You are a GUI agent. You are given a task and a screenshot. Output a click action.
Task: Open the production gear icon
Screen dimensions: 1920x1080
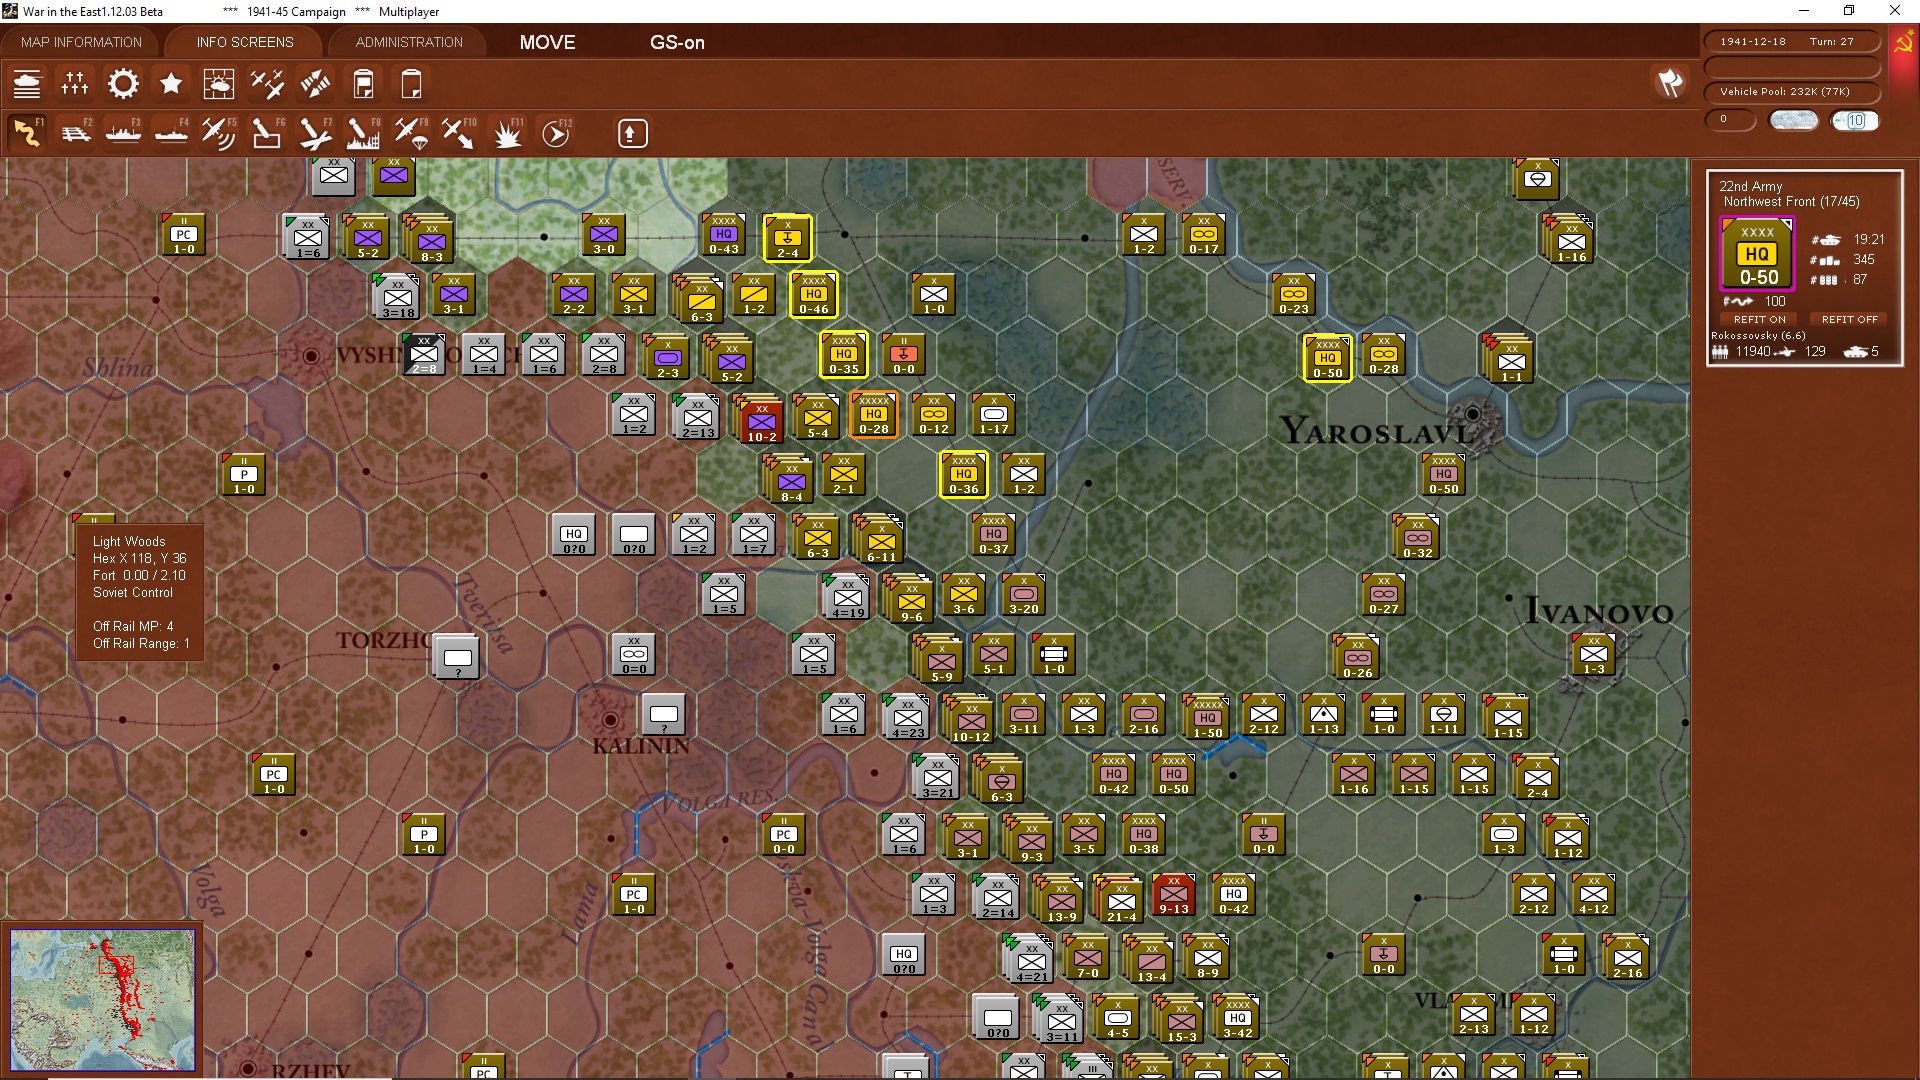[123, 84]
